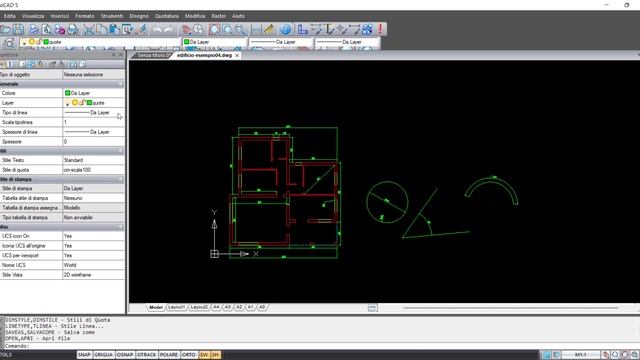Click the green swatch in Layer property row
Screen dimensions: 640x360
(89, 103)
